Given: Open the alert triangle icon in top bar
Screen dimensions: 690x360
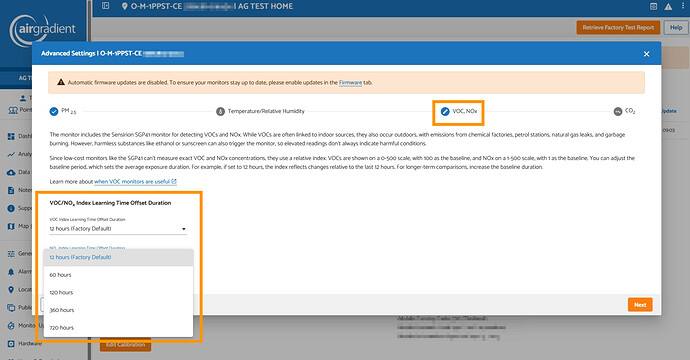Looking at the screenshot, I should [668, 6].
